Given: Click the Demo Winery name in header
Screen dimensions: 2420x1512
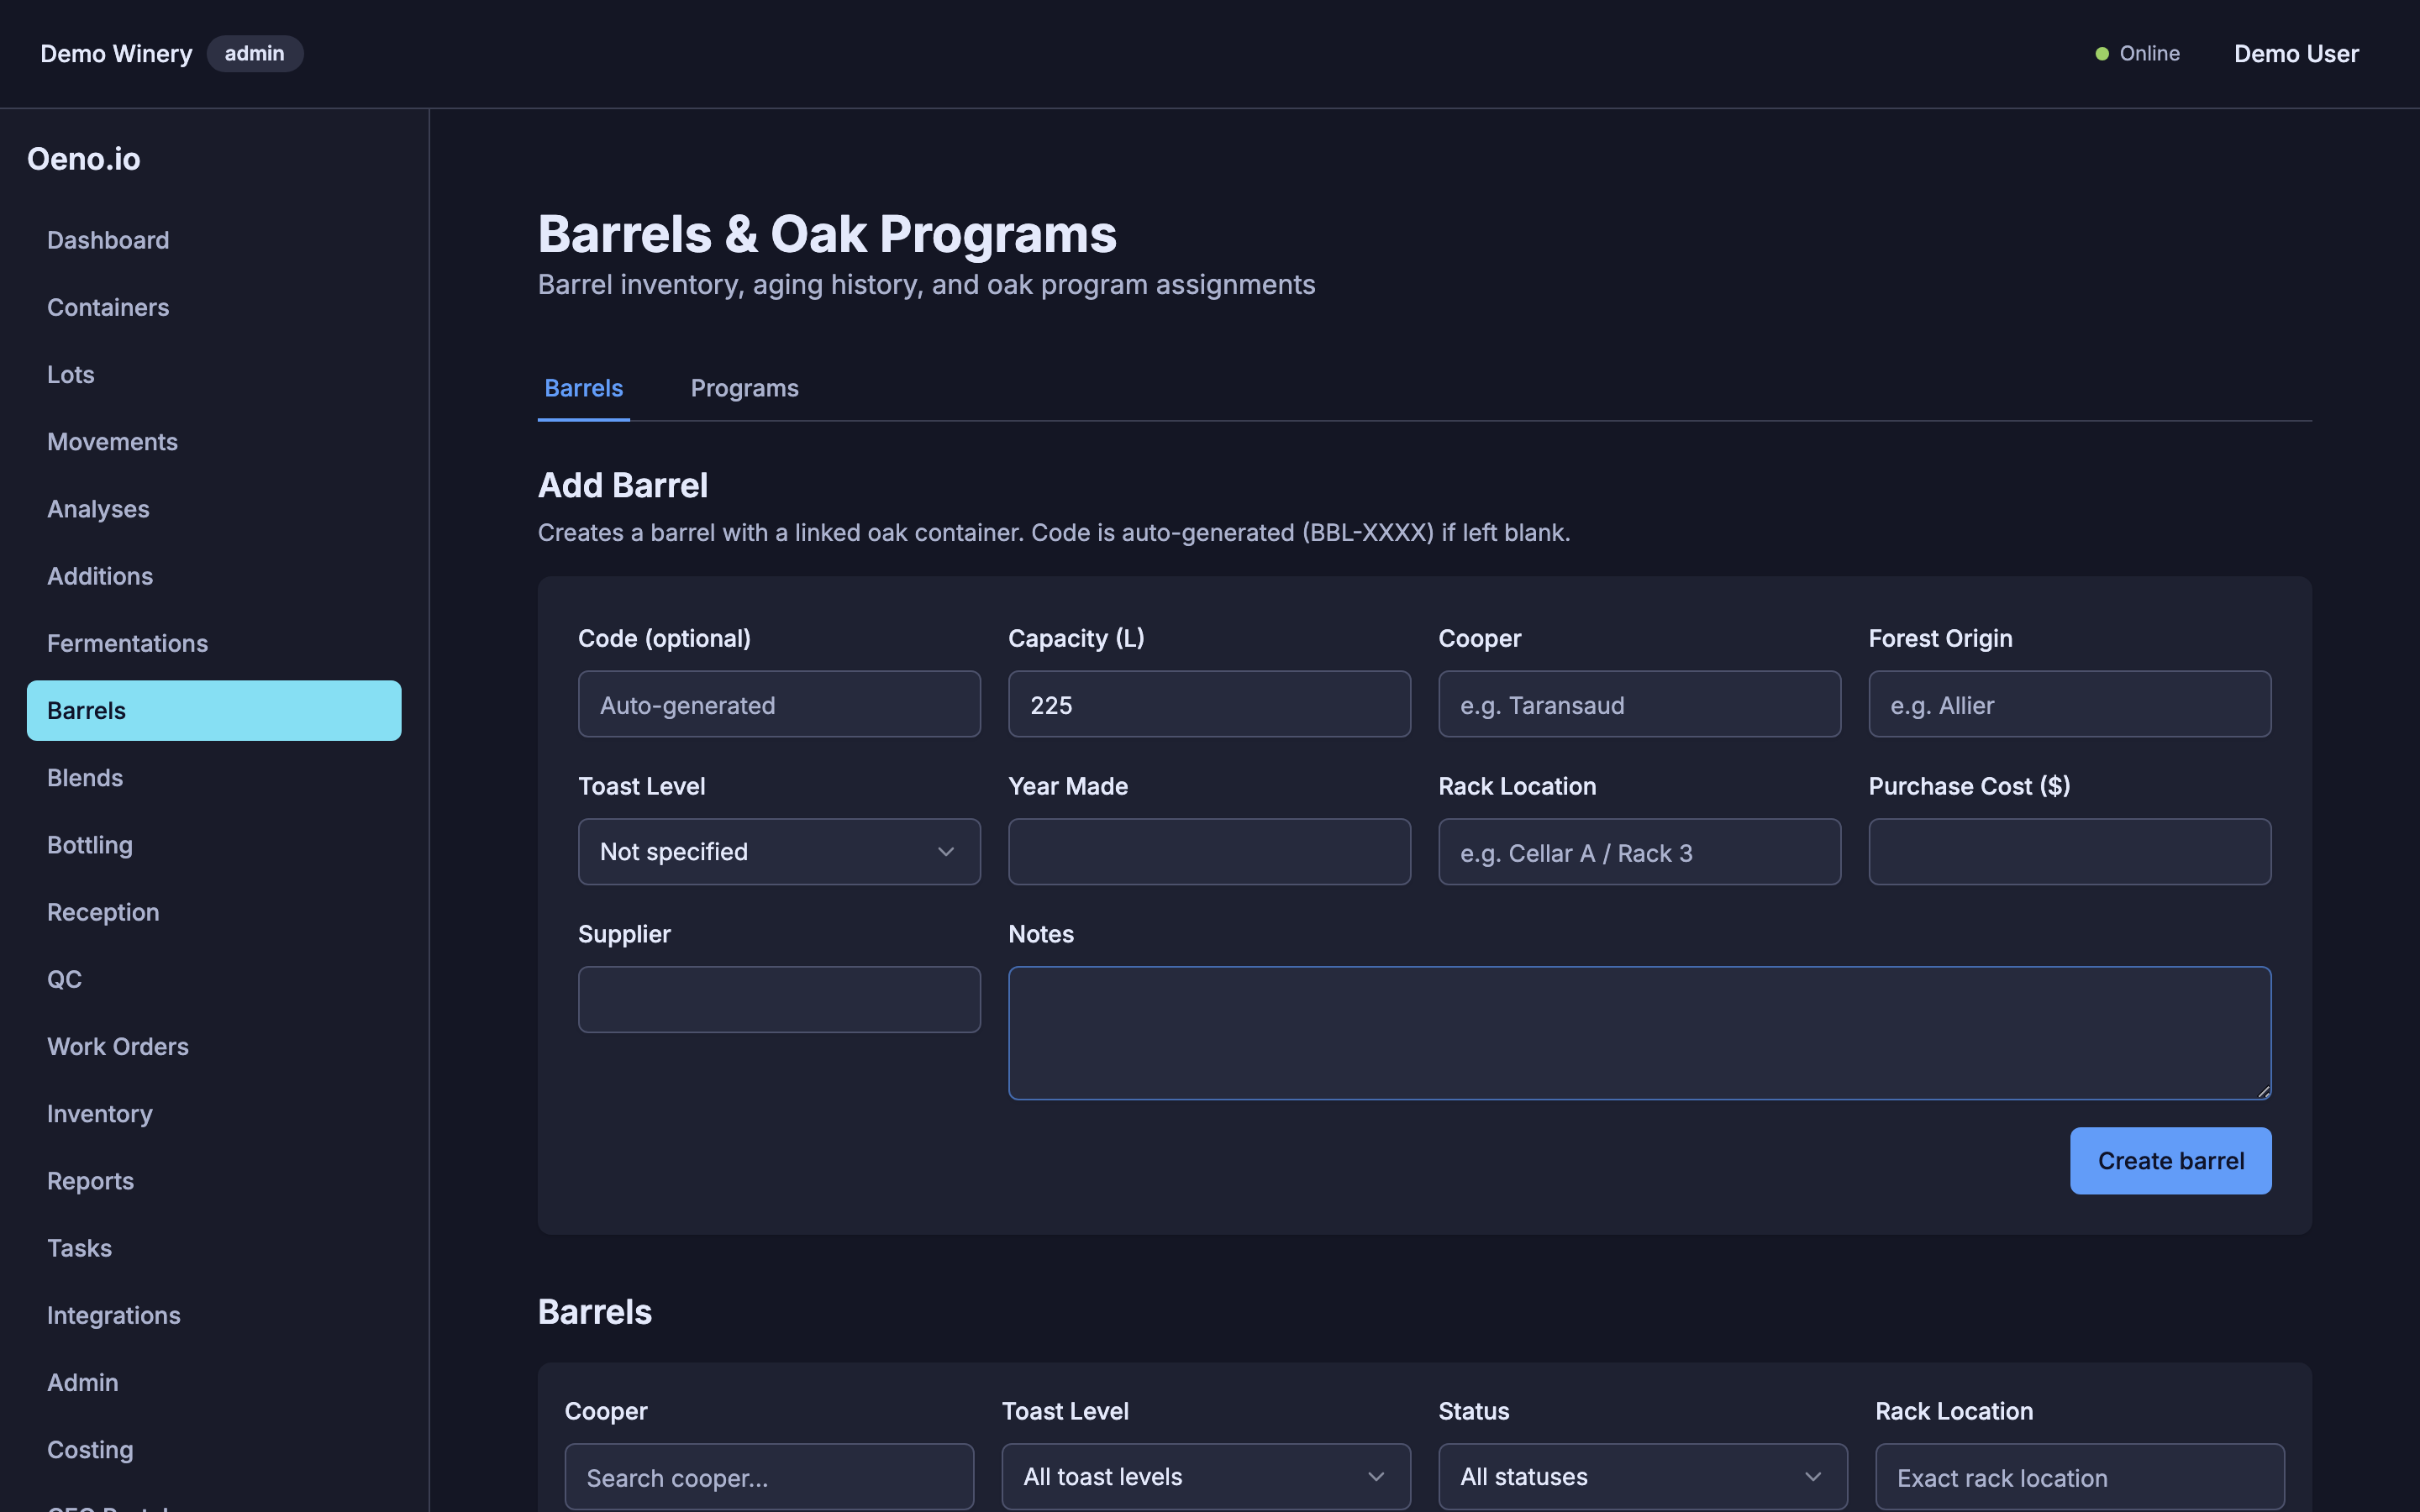Looking at the screenshot, I should [116, 54].
